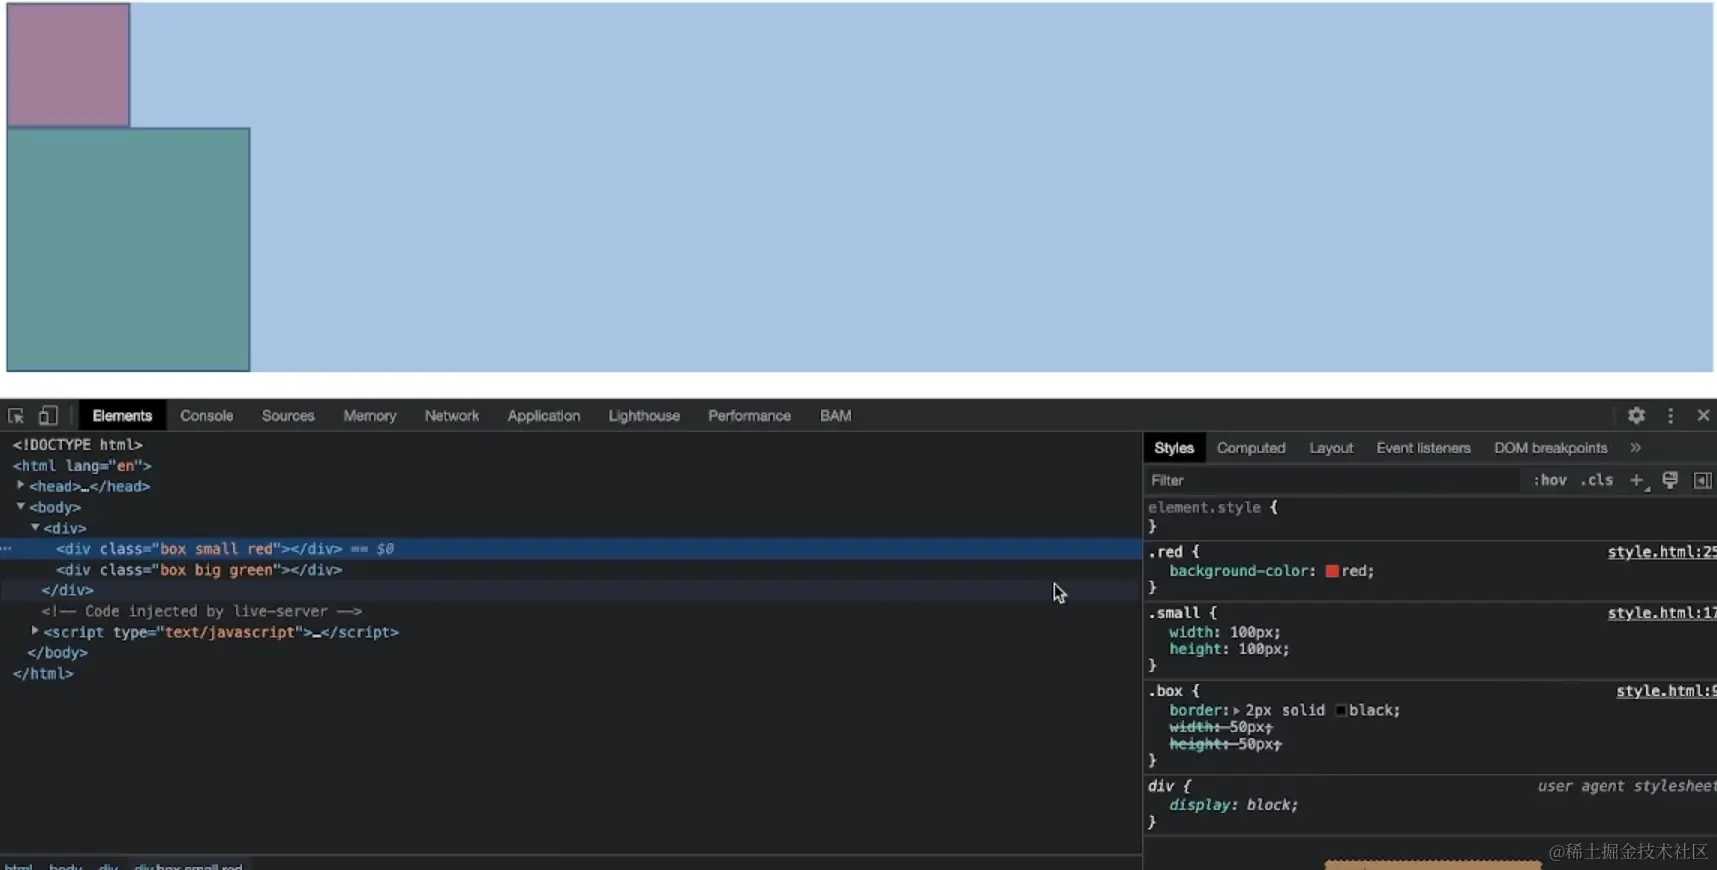Click the .box selector text
Screen dimensions: 1717x870
coord(1165,691)
